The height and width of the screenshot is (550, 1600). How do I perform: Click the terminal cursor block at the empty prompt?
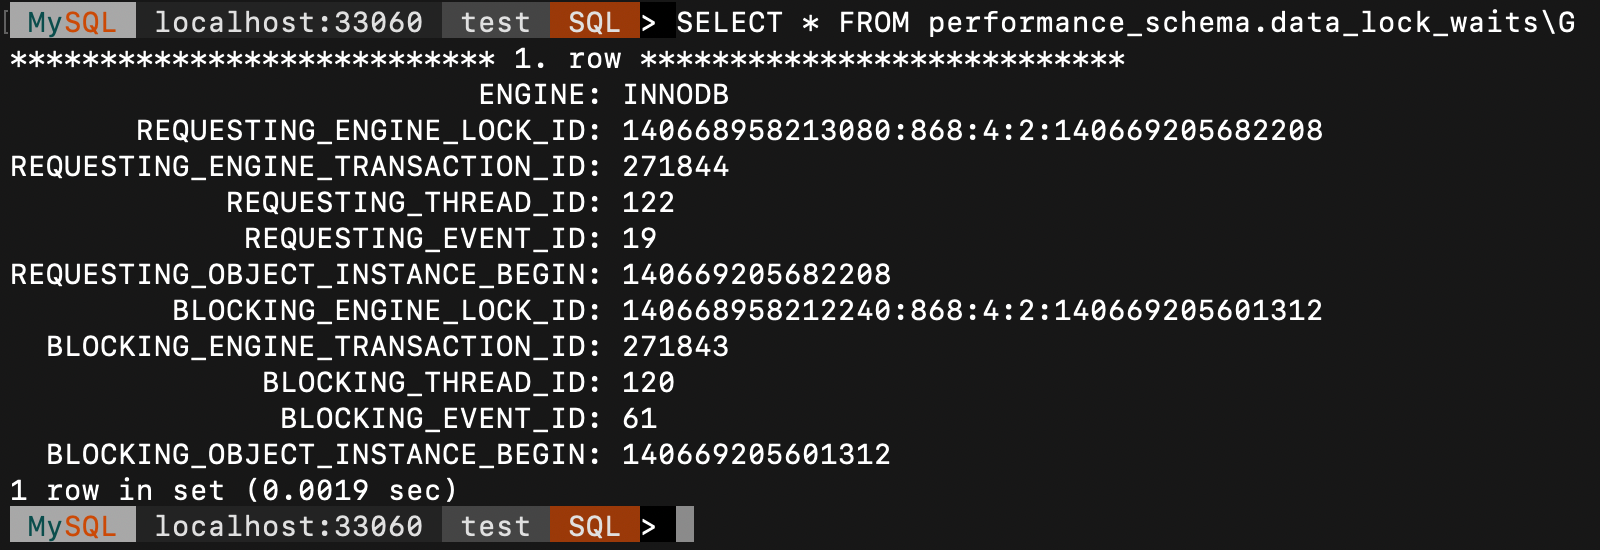tap(685, 525)
